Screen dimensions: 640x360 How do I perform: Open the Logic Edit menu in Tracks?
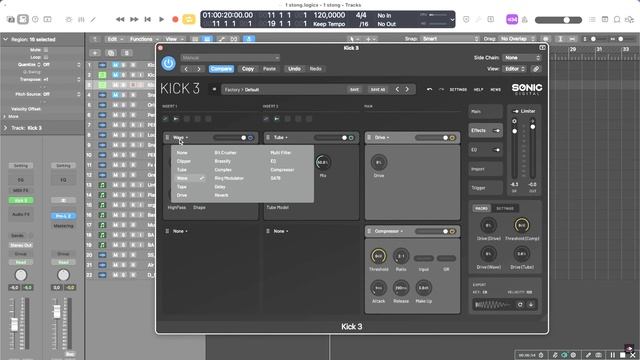tap(114, 39)
